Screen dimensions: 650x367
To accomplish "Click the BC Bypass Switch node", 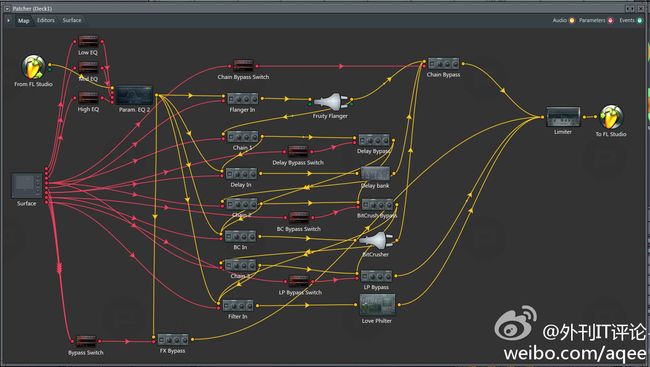I will pyautogui.click(x=299, y=218).
